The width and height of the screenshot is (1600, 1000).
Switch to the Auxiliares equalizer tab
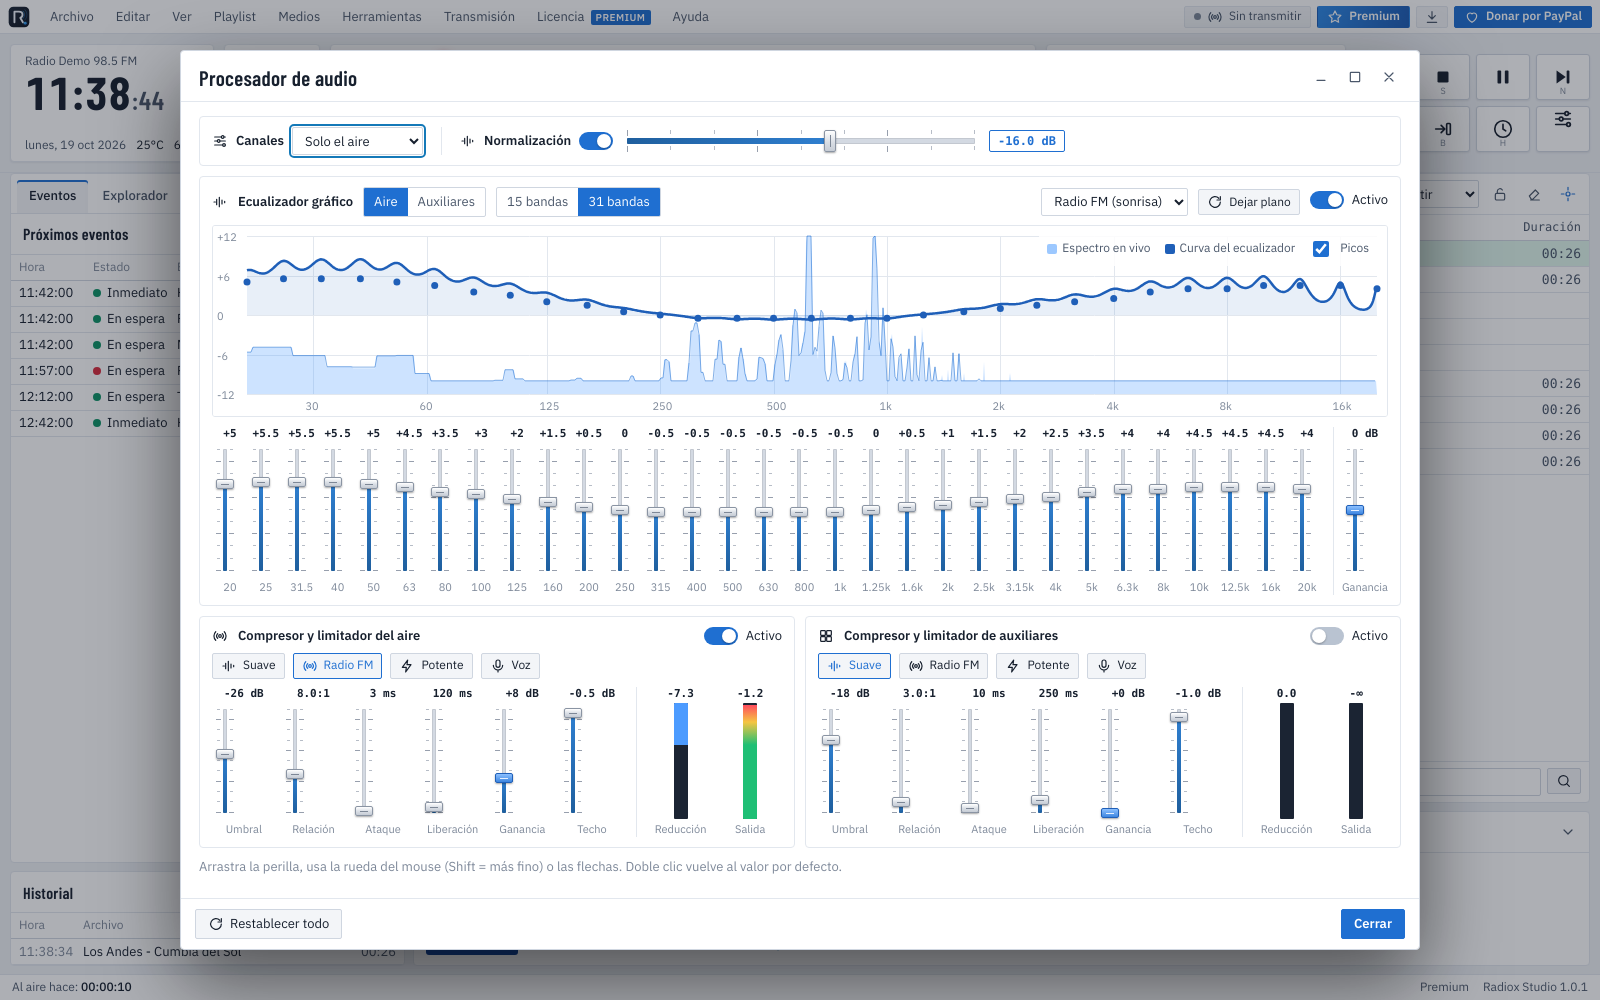pos(446,202)
